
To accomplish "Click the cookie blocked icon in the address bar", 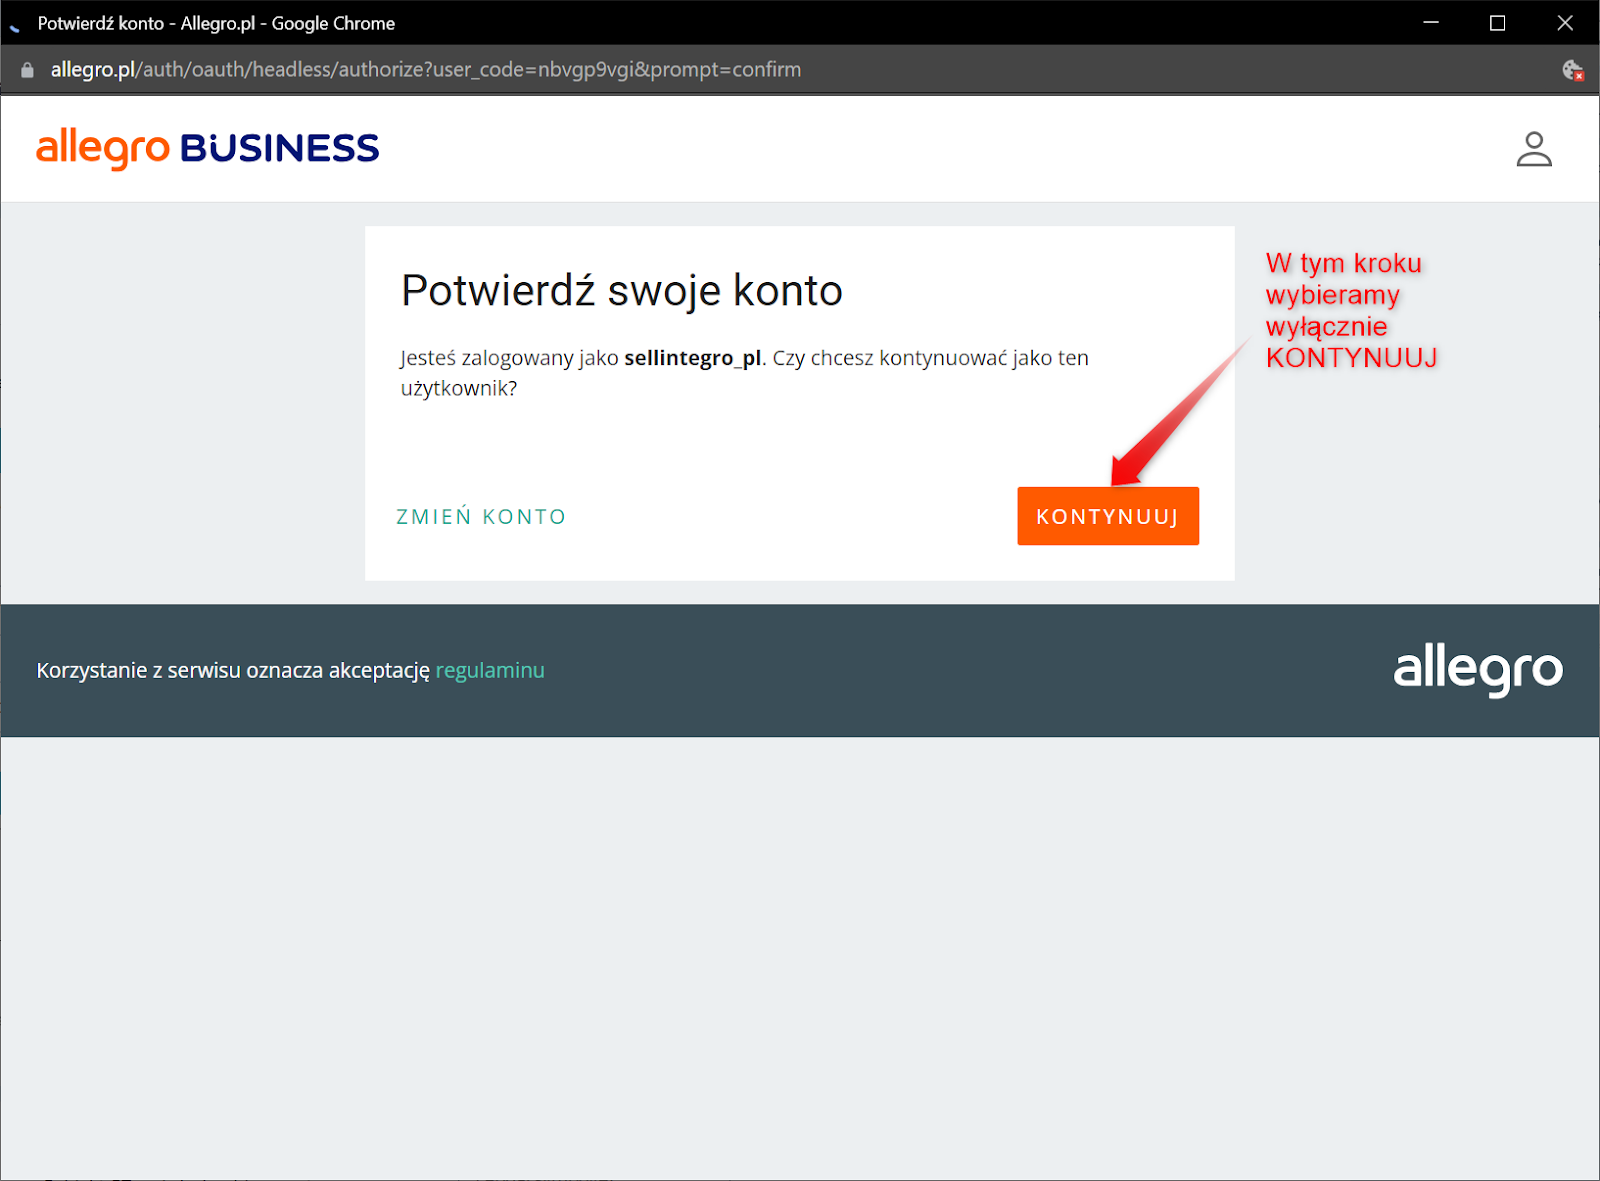I will point(1572,70).
